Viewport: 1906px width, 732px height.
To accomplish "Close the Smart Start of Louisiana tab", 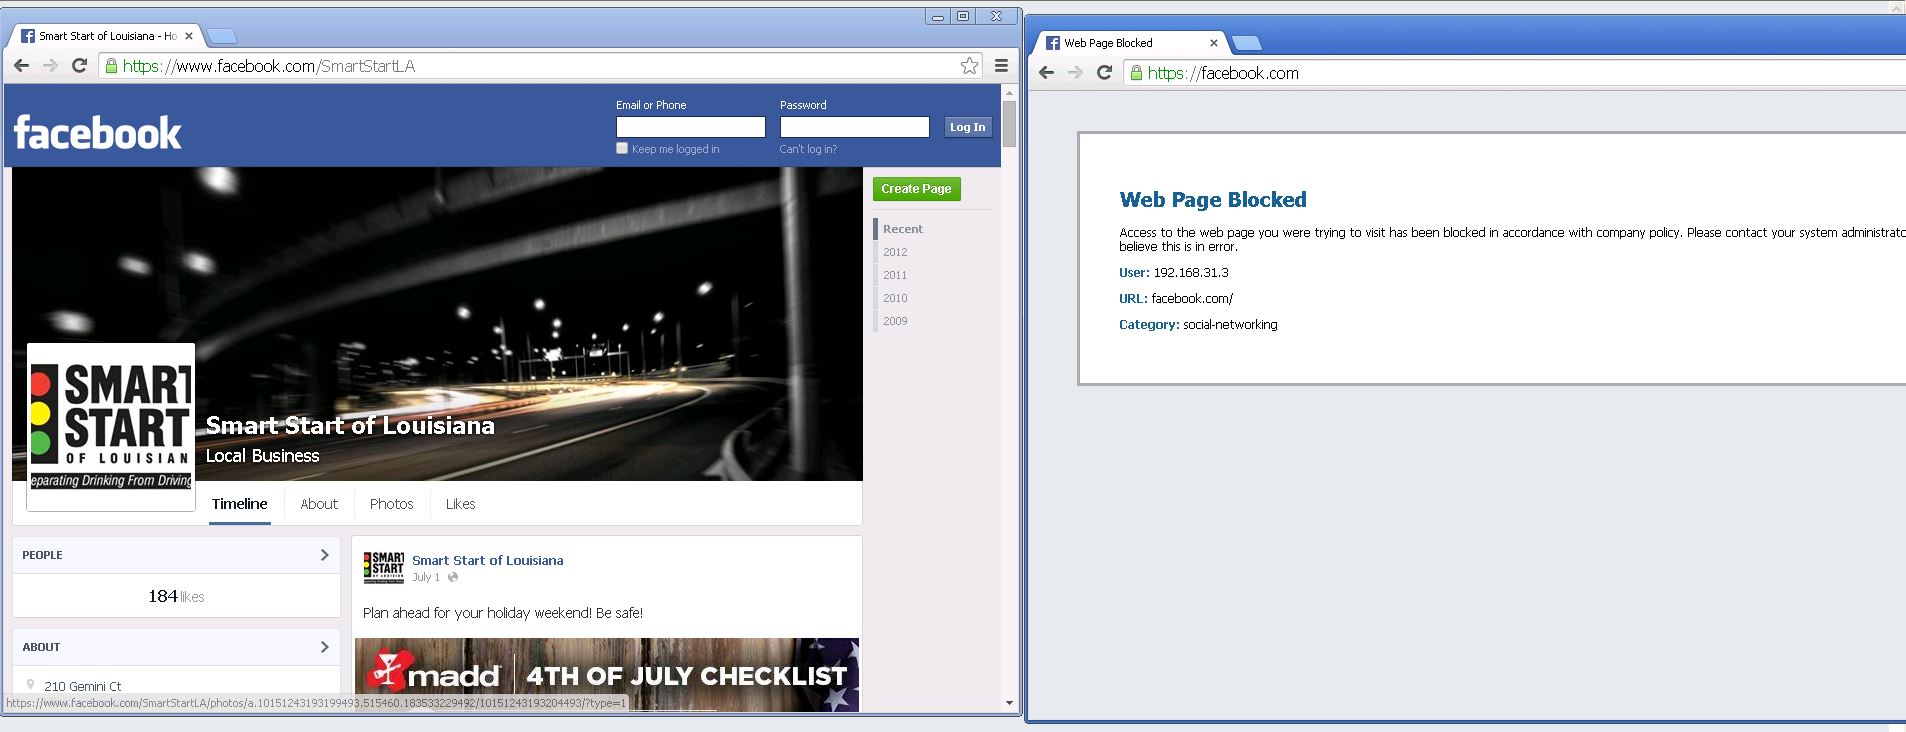I will [189, 36].
